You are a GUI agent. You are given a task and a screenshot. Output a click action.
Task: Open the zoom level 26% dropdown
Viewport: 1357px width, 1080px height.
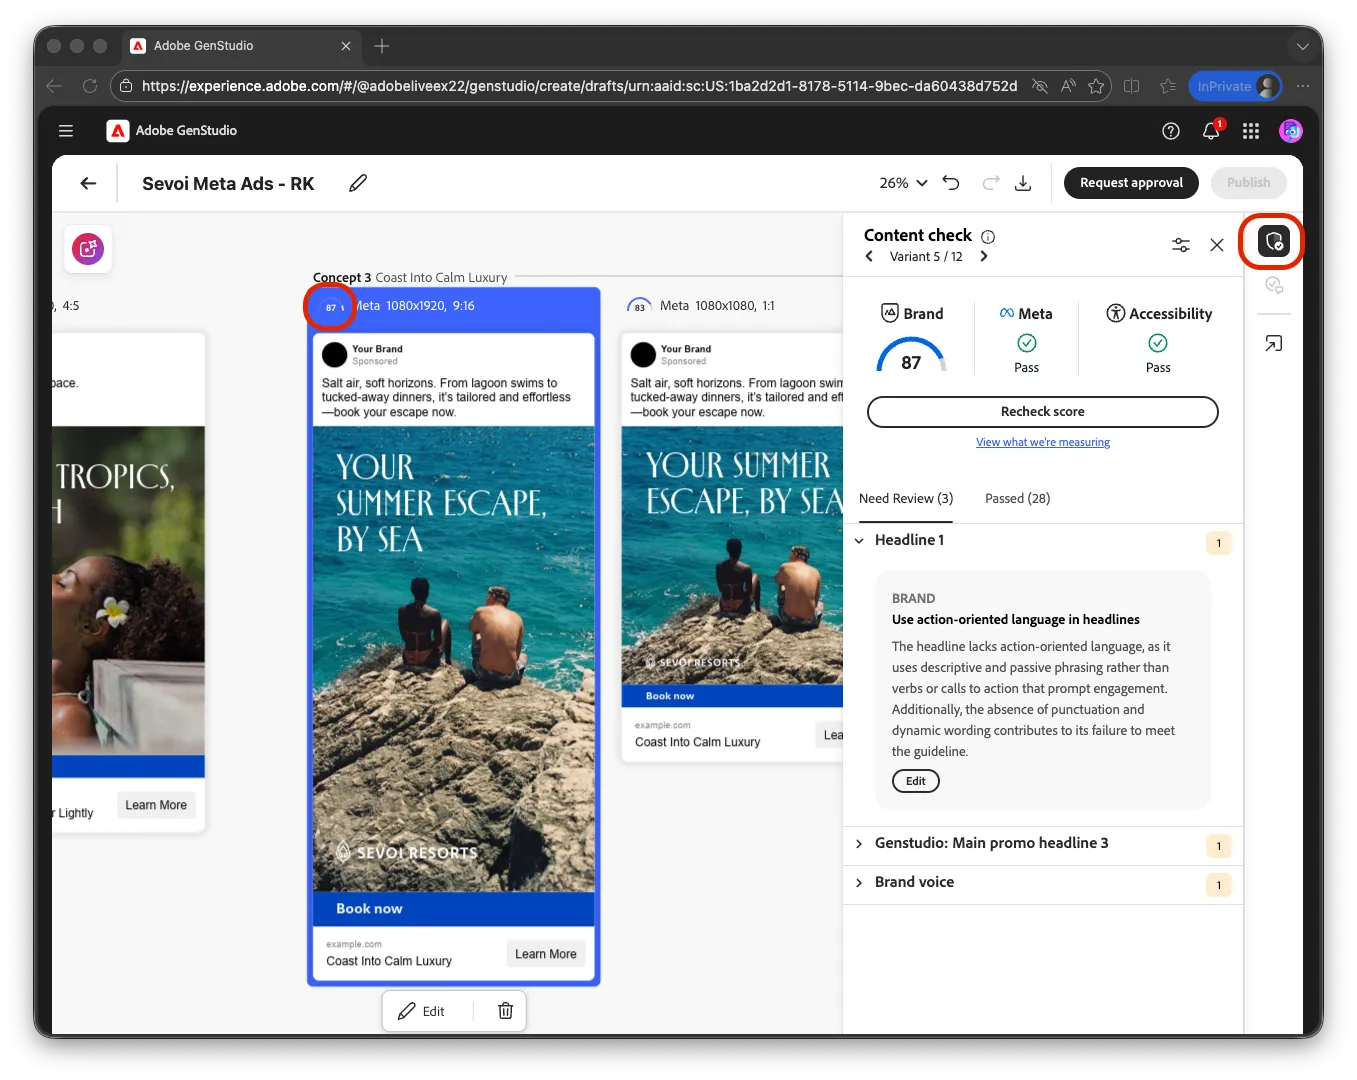(903, 183)
